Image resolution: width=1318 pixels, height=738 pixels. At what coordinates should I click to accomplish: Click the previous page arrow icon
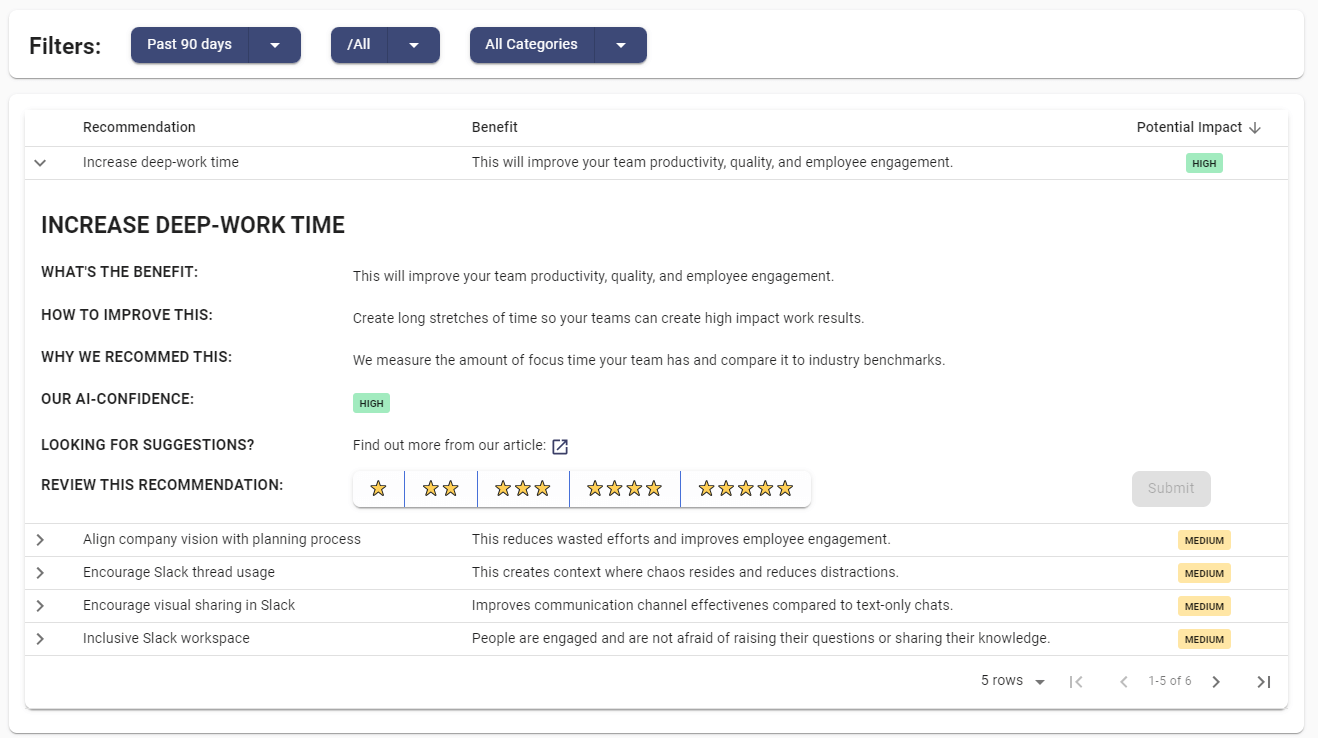[1123, 681]
